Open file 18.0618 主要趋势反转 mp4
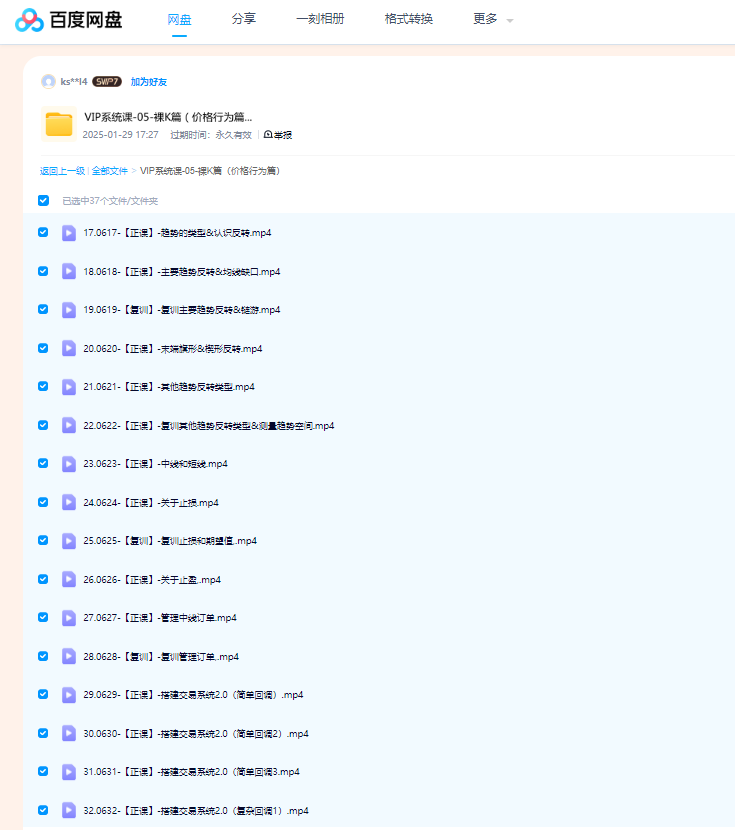The width and height of the screenshot is (735, 830). pyautogui.click(x=182, y=272)
